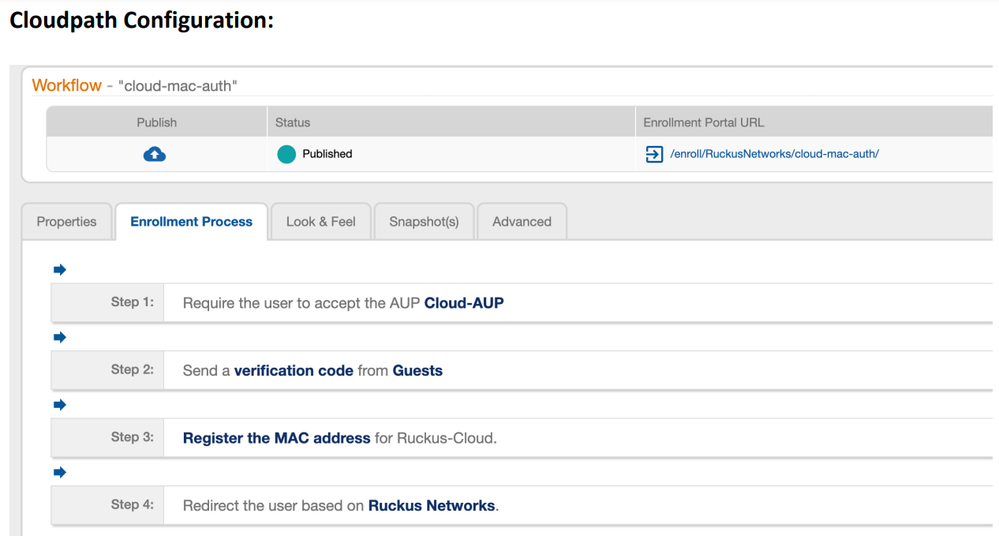
Task: Open the /enroll/RuckusNetworks/cloud-mac-auth/ URL link
Action: [774, 154]
